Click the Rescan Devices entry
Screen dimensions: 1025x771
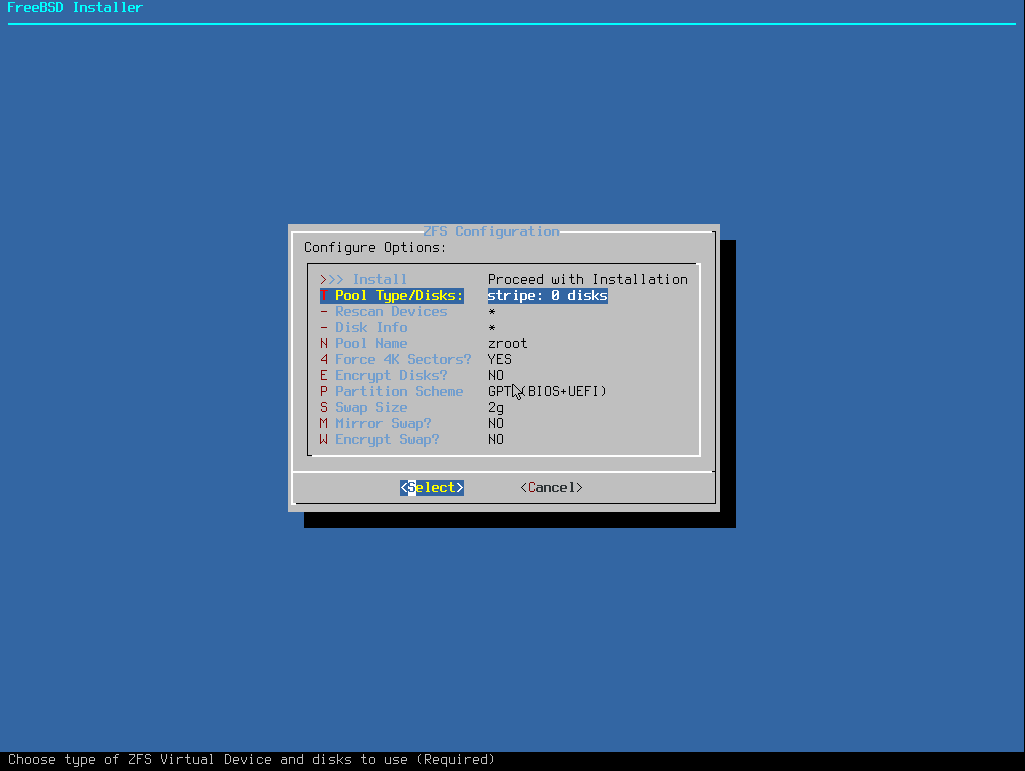click(390, 312)
